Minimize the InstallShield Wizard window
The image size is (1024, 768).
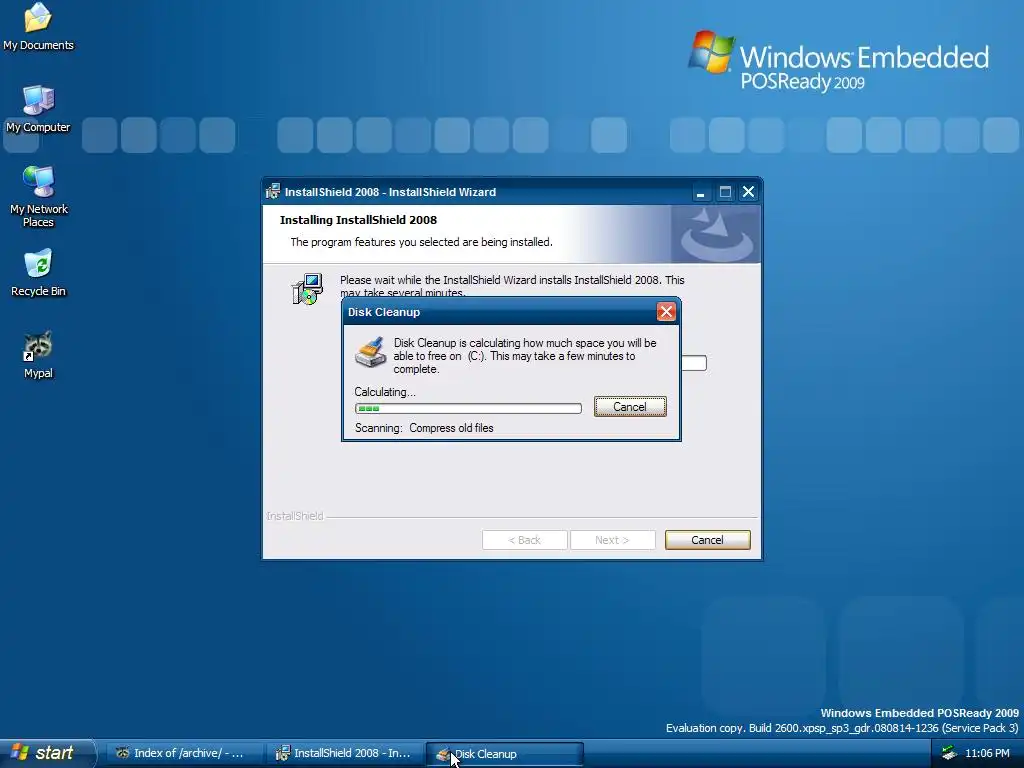coord(701,192)
